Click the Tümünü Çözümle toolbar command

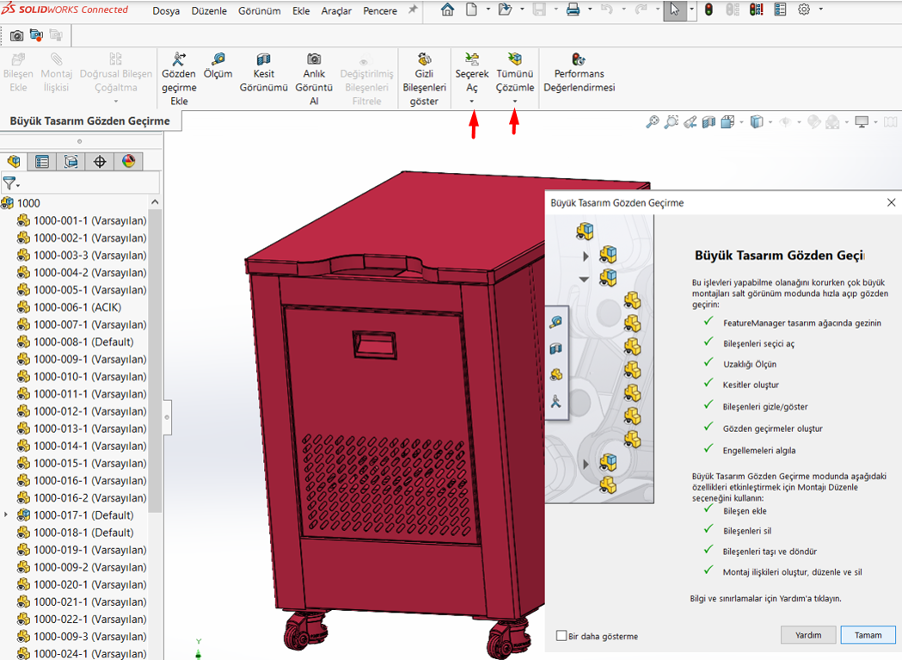514,77
